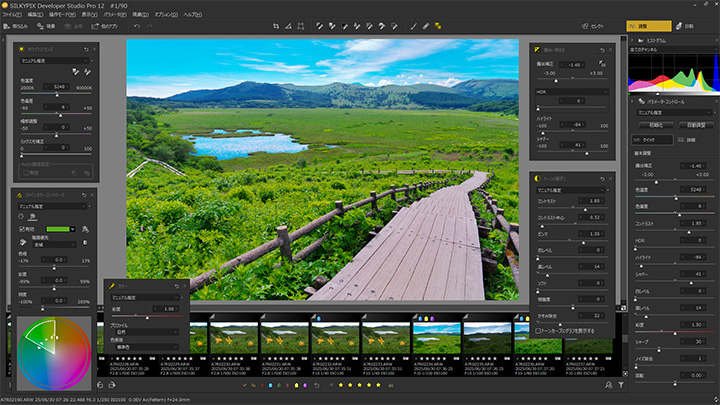720x405 pixels.
Task: Toggle the 有効 checkbox in Fine Color Controller
Action: (x=21, y=228)
